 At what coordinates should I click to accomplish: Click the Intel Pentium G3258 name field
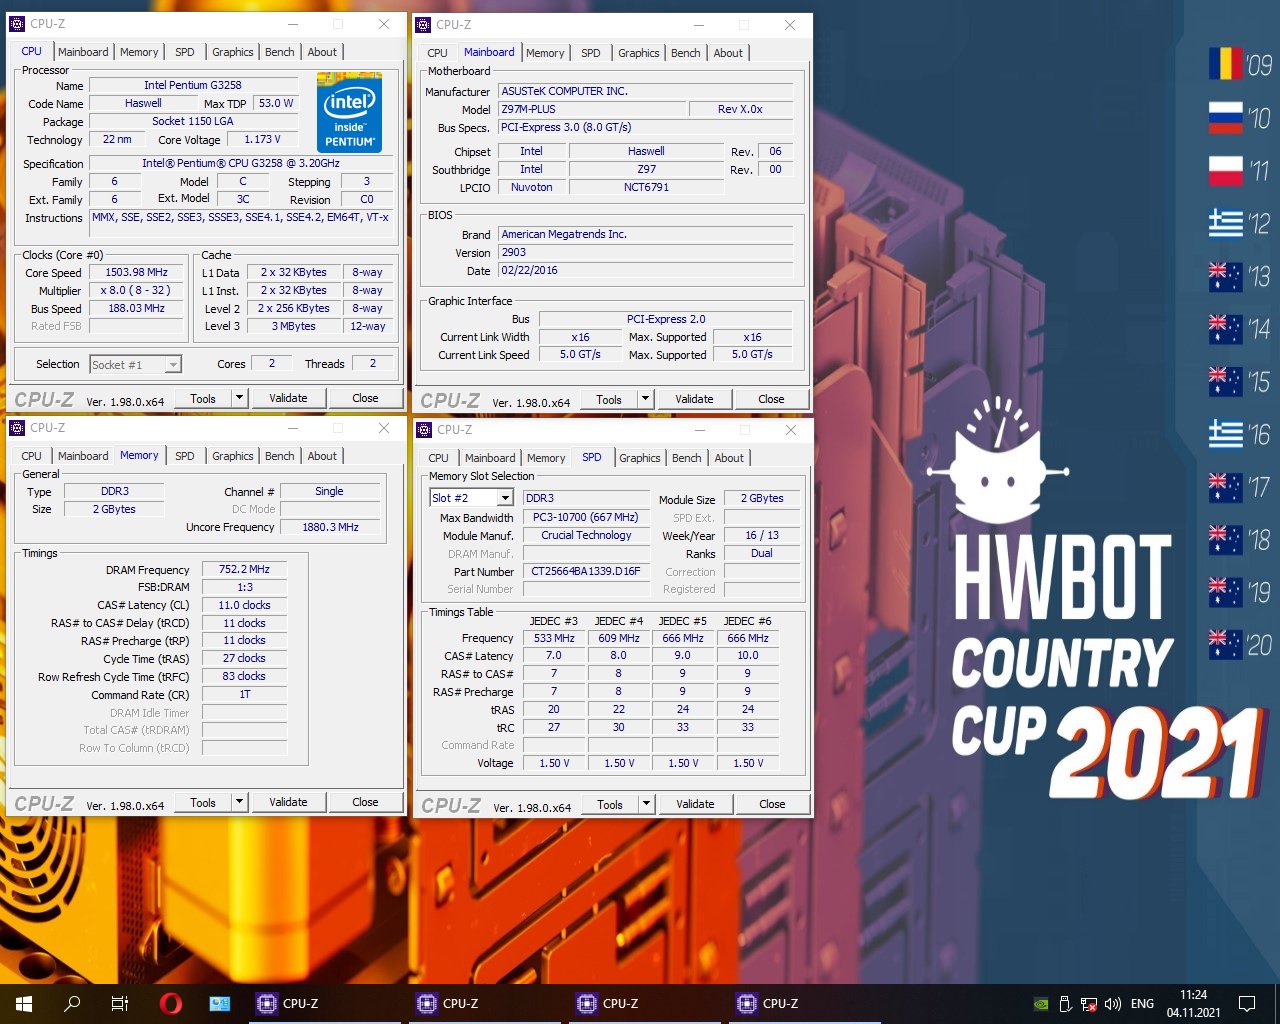pos(193,85)
